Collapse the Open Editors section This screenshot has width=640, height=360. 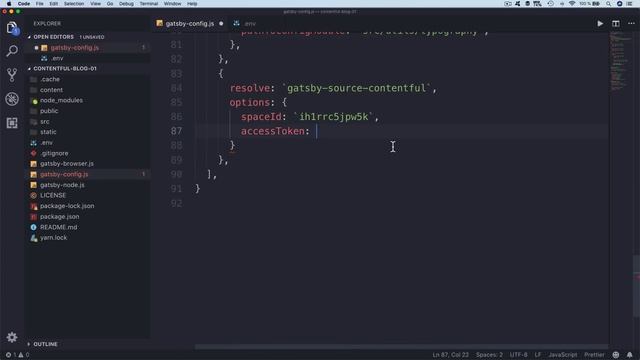(x=53, y=37)
